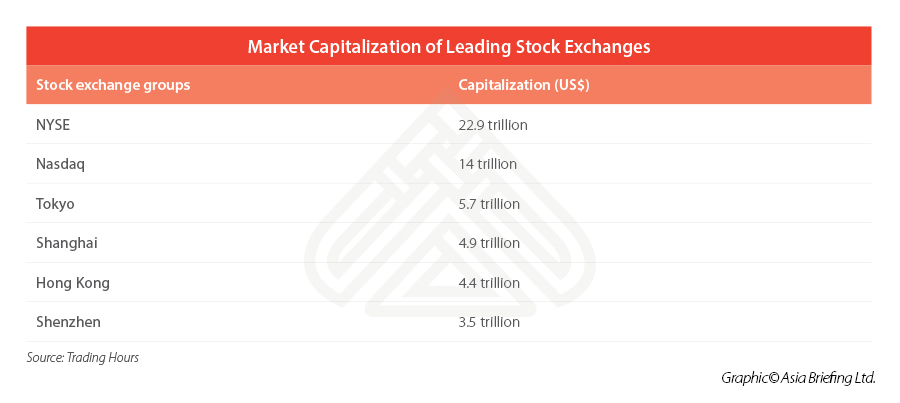Screen dimensions: 900x403
Task: Click 'Asia Briefing Ltd.' in the credit
Action: (829, 378)
